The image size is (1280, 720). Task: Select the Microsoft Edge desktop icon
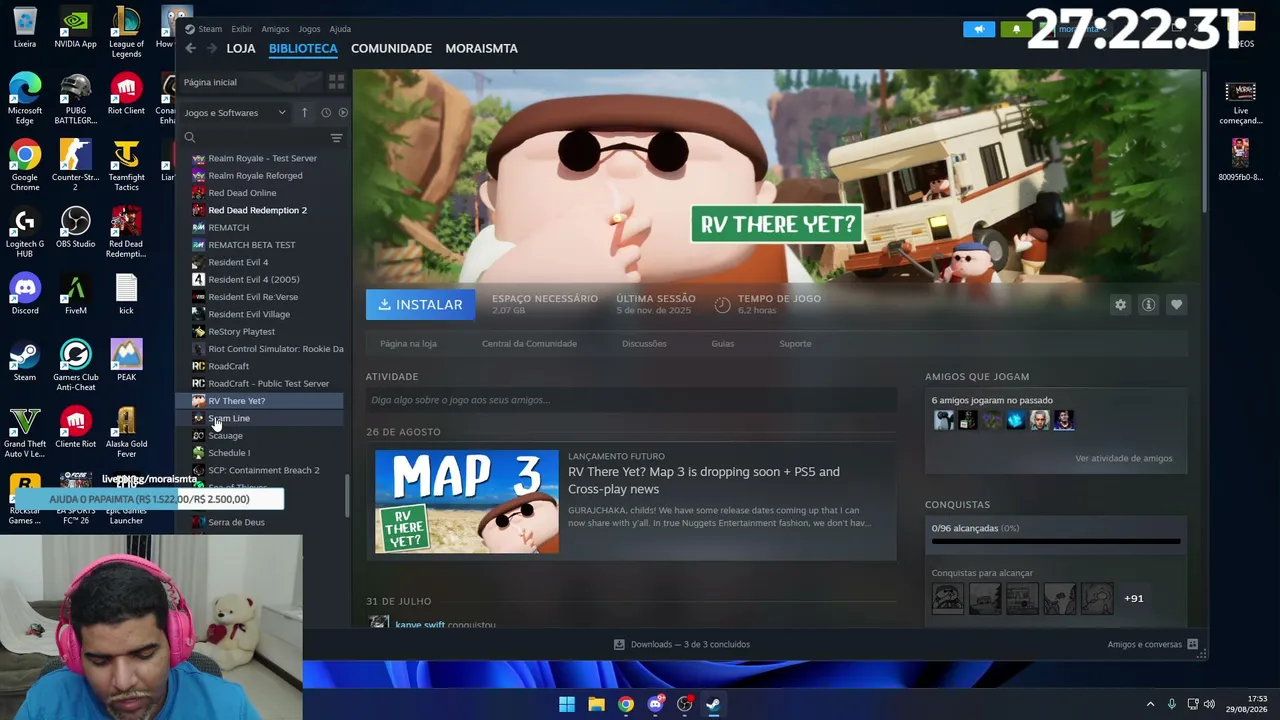coord(25,98)
